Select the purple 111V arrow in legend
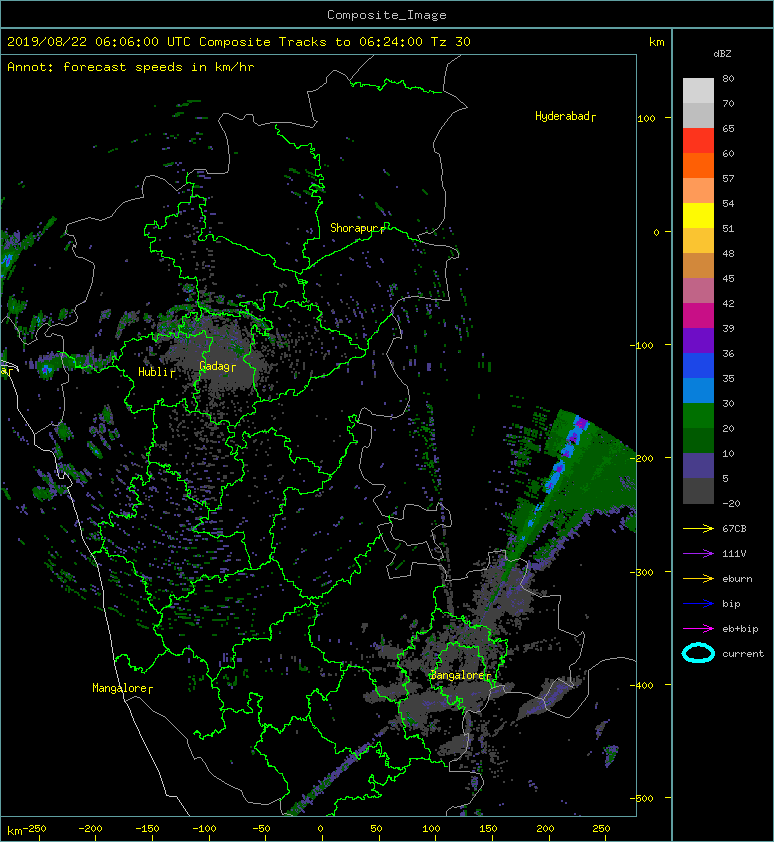This screenshot has width=774, height=842. [x=698, y=554]
